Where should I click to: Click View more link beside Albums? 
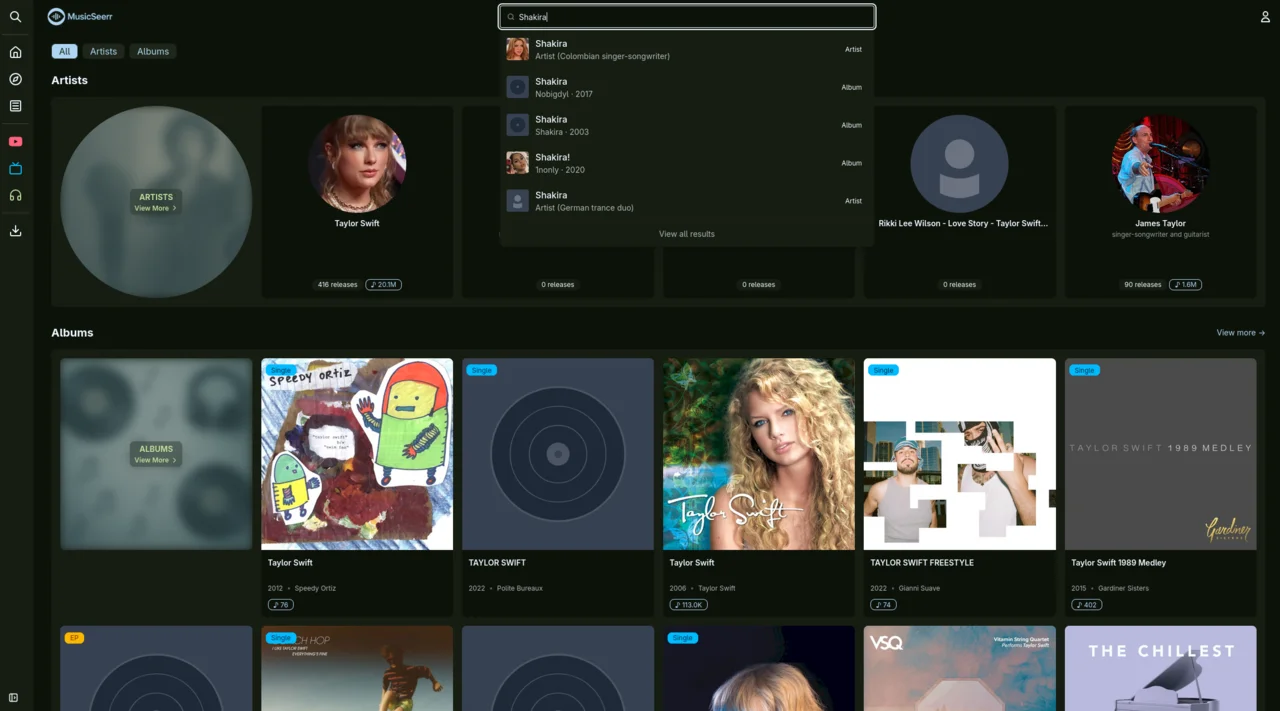click(1240, 333)
